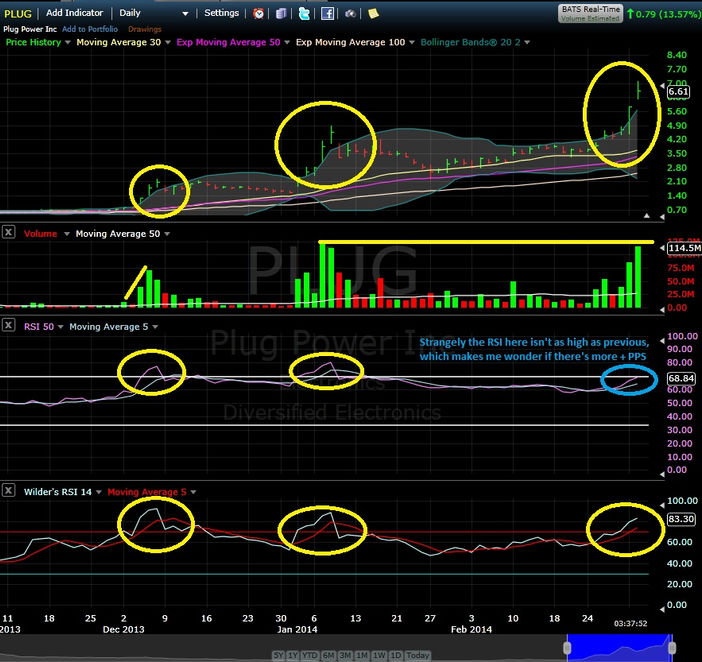This screenshot has height=662, width=702.
Task: Click the 114.5M volume value label
Action: coord(684,248)
